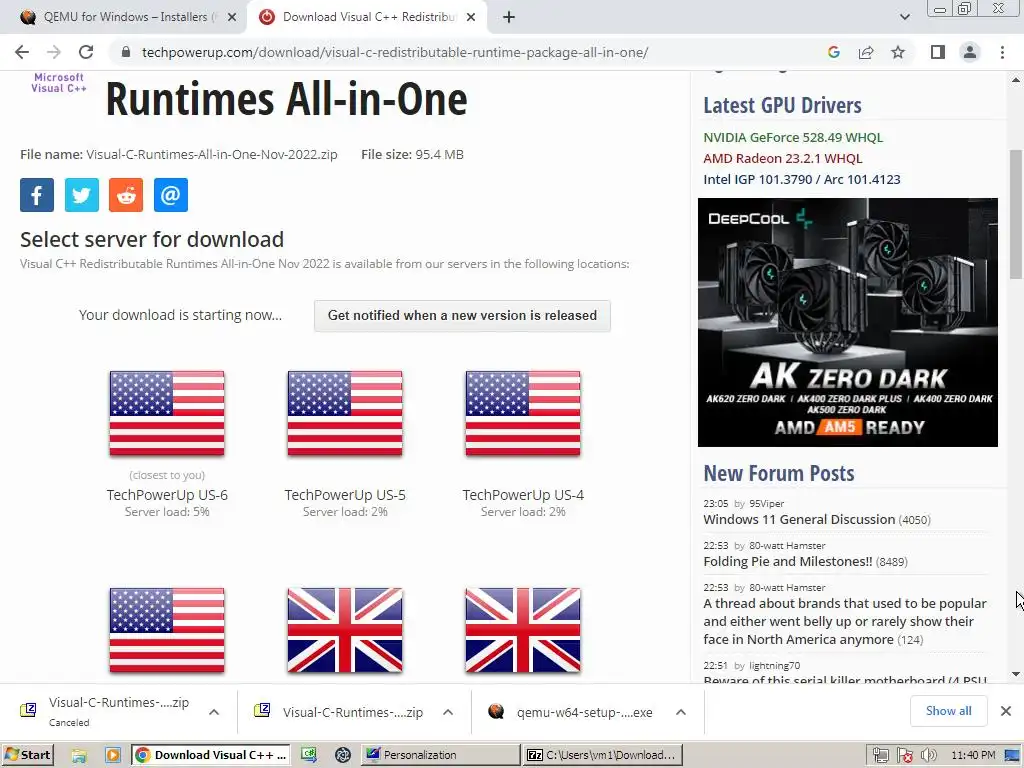The width and height of the screenshot is (1024, 768).
Task: Select the right UK flag server
Action: point(523,630)
